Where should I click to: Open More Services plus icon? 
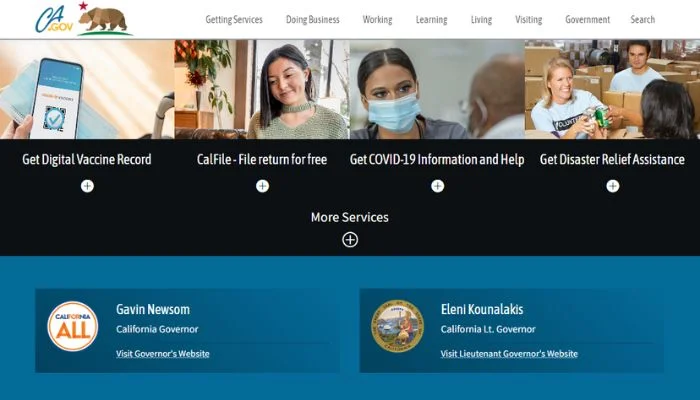[350, 240]
